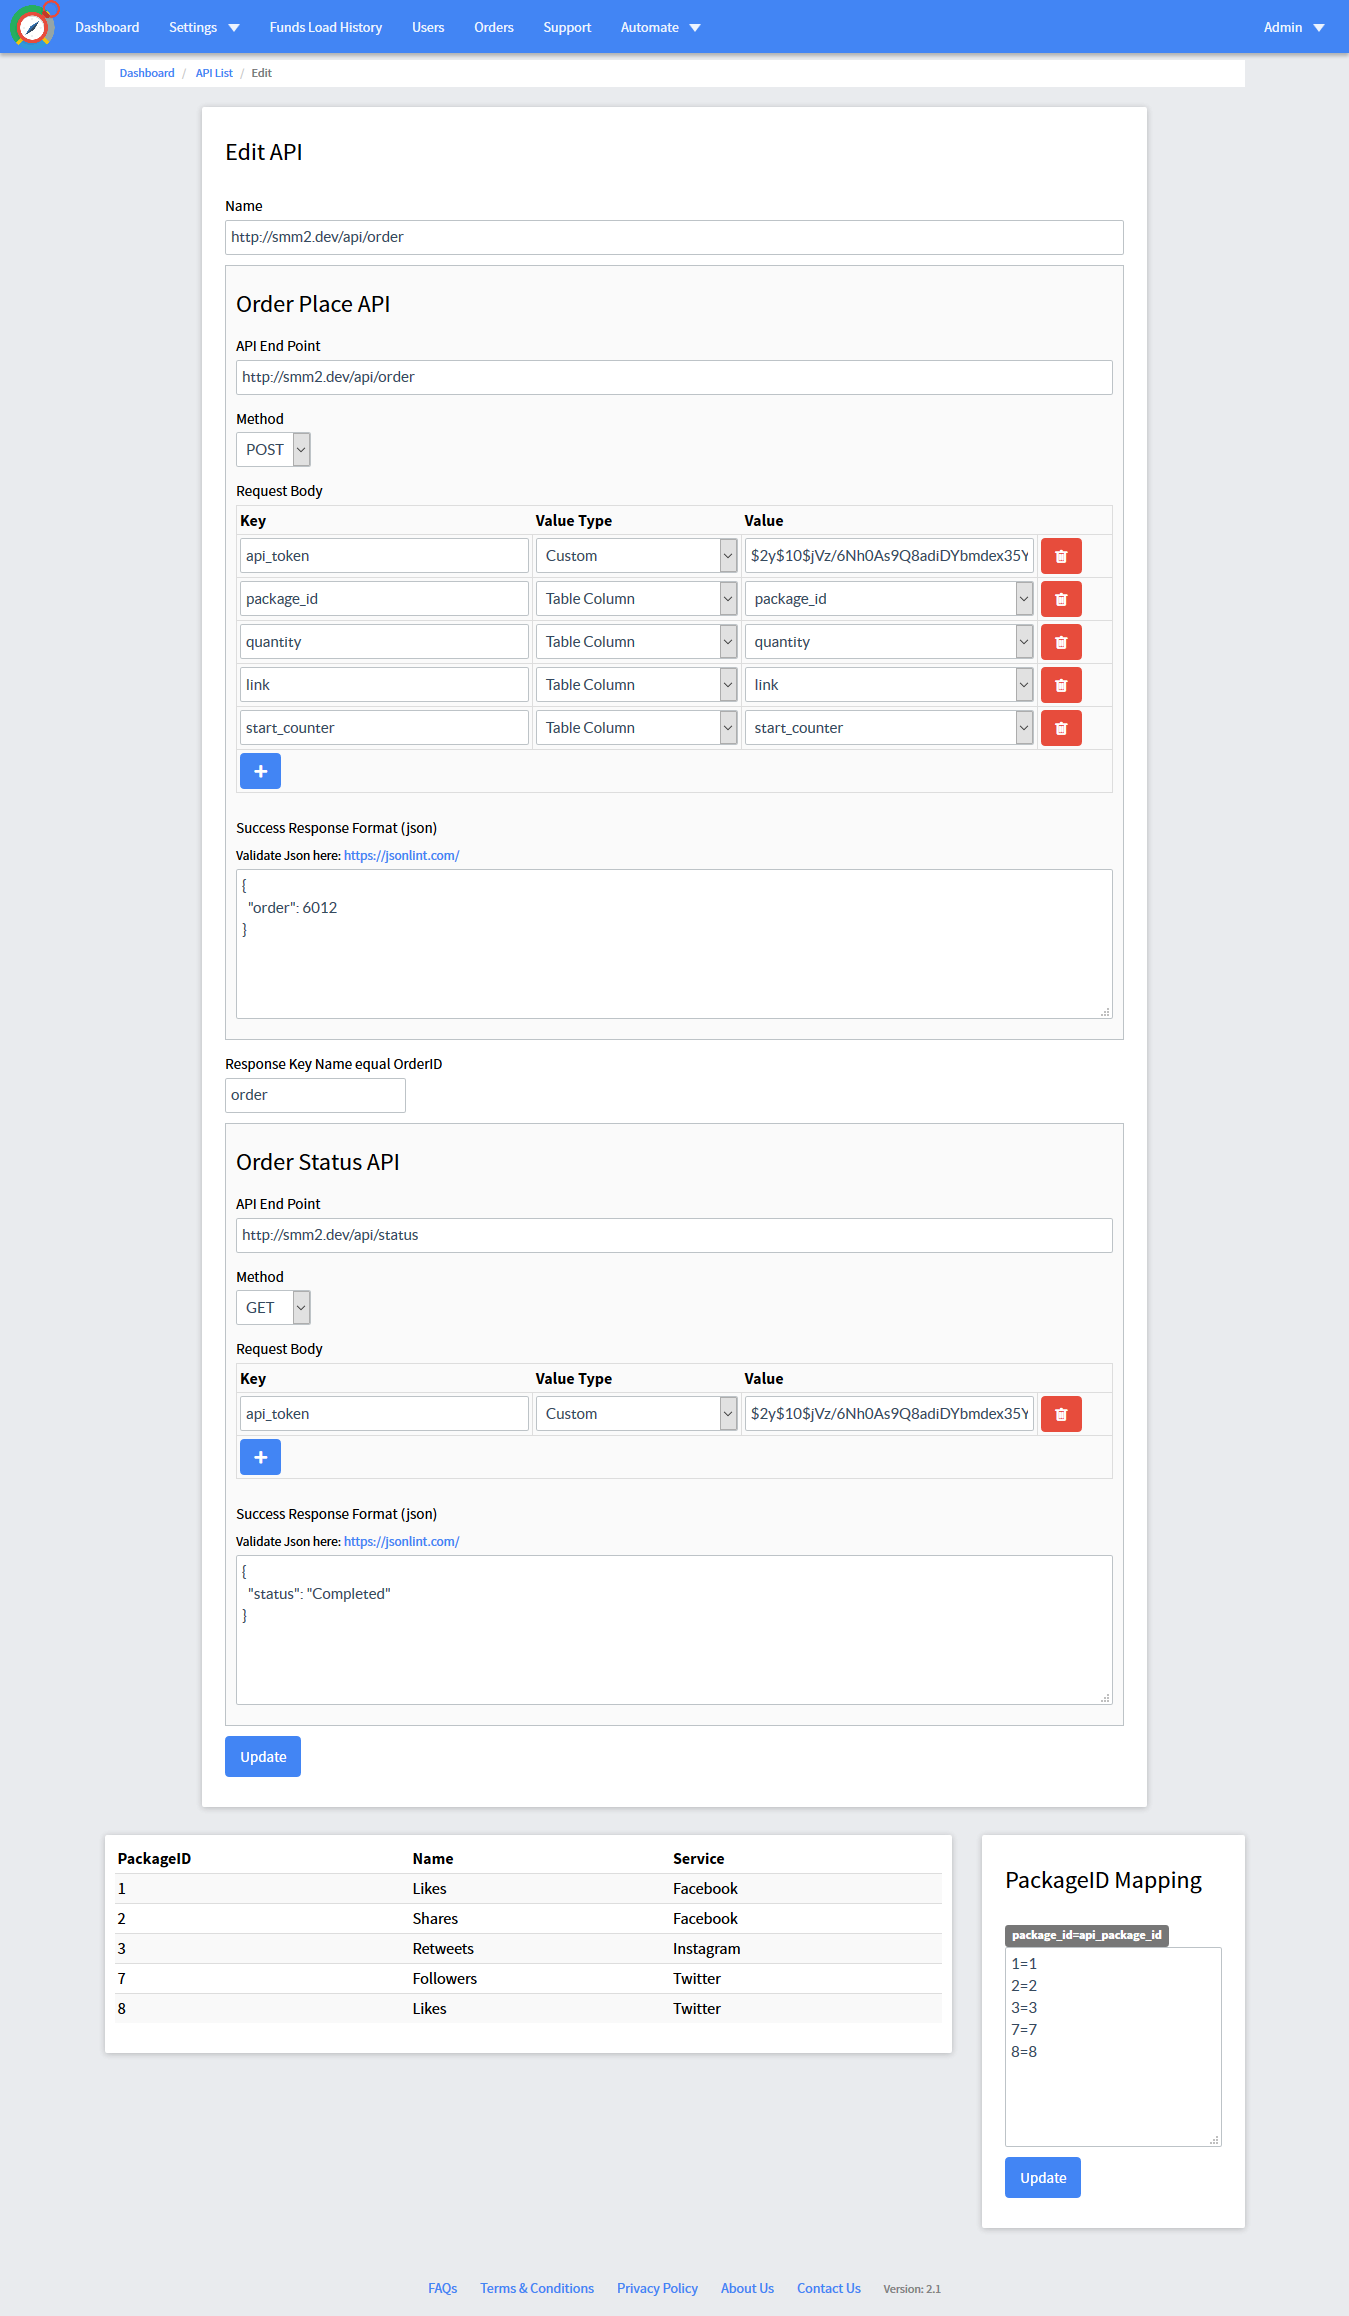Add new row to Order Status request body
This screenshot has width=1349, height=2316.
point(260,1457)
